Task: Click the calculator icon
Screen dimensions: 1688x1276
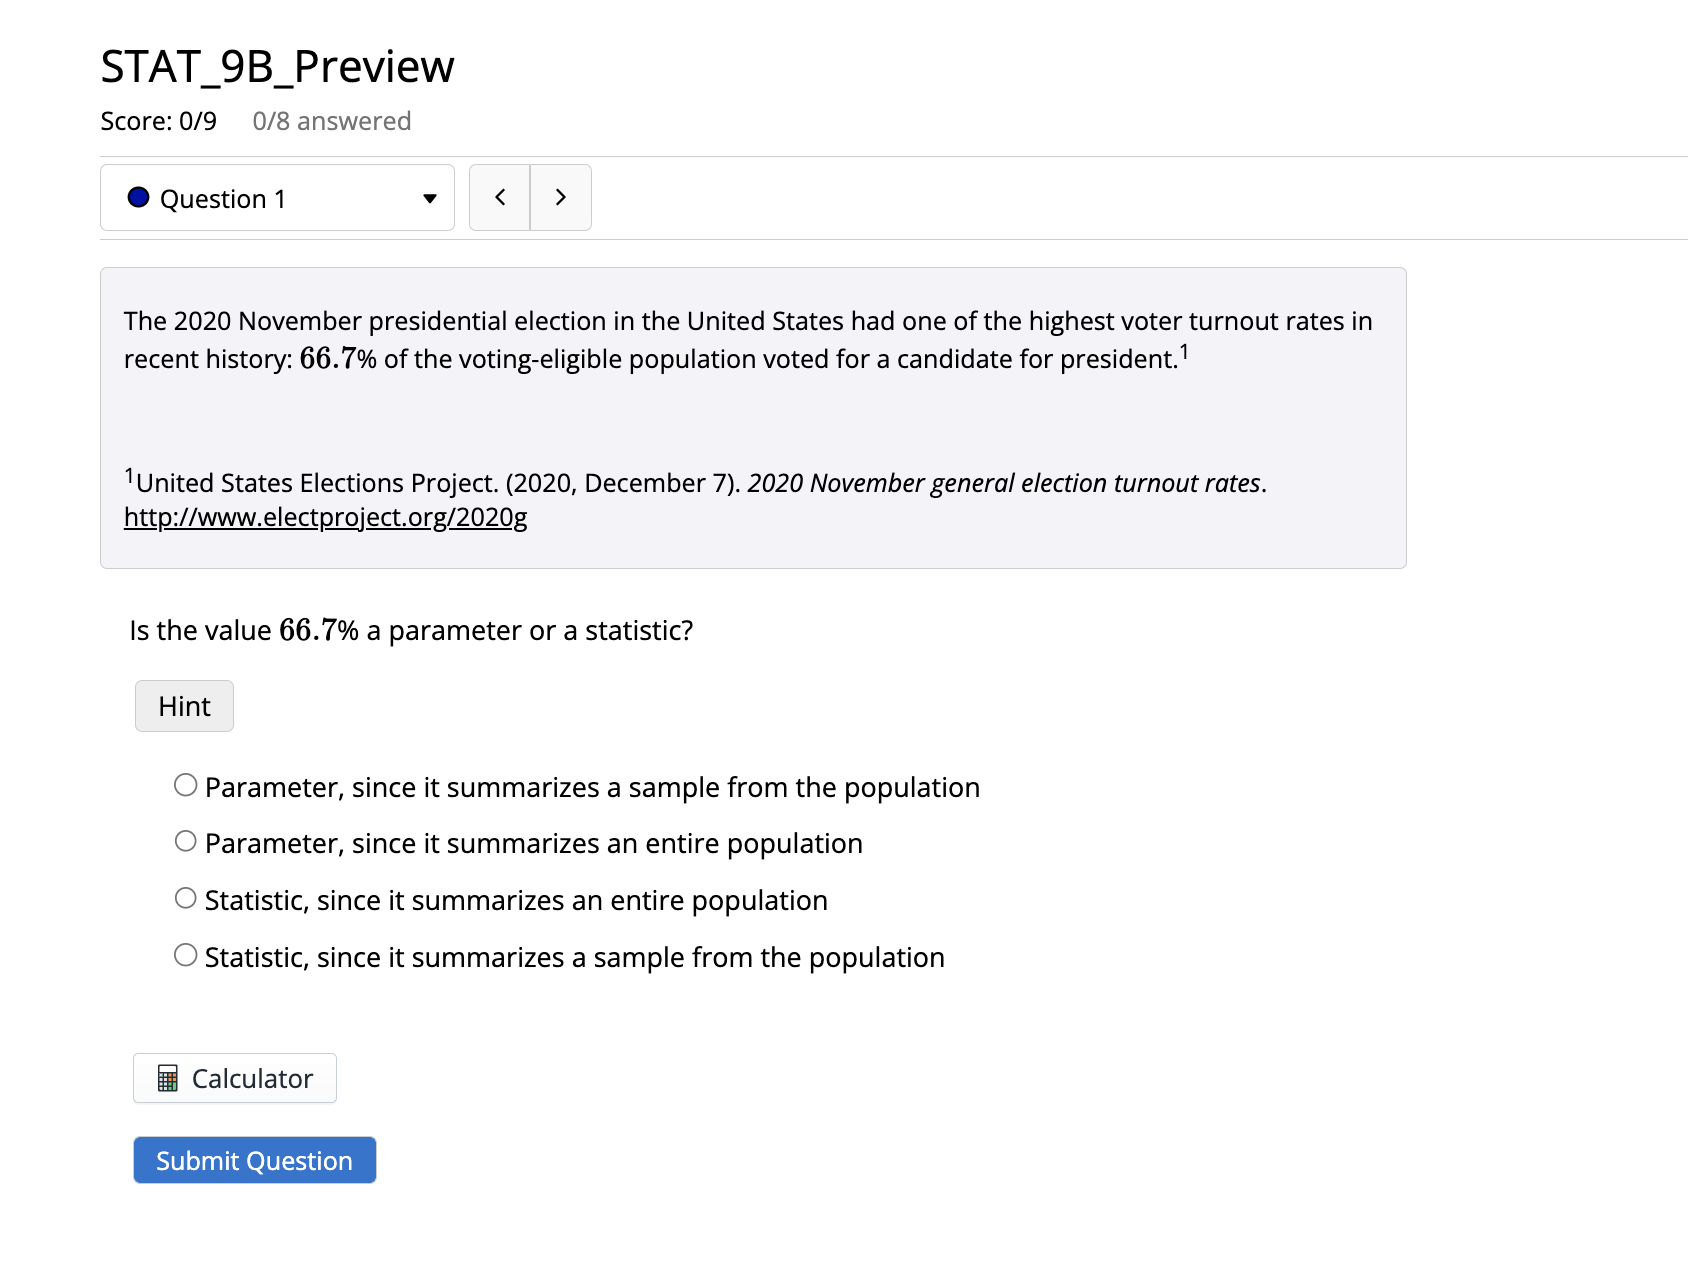Action: (168, 1079)
